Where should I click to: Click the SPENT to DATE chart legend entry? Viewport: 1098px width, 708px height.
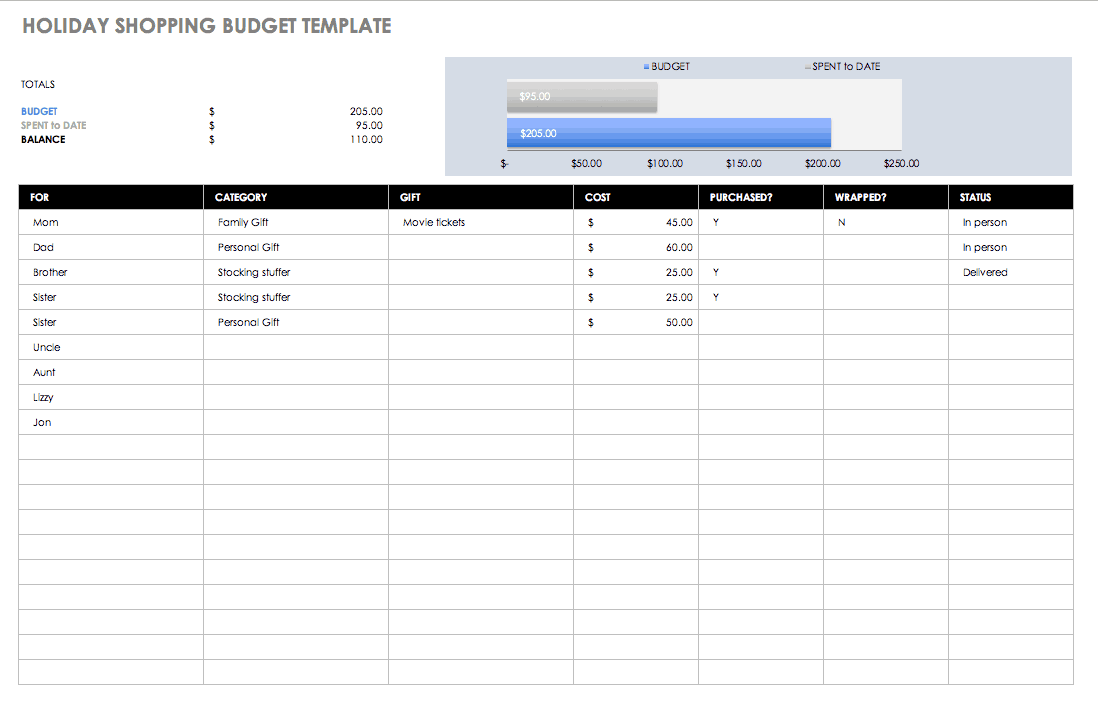pyautogui.click(x=842, y=67)
